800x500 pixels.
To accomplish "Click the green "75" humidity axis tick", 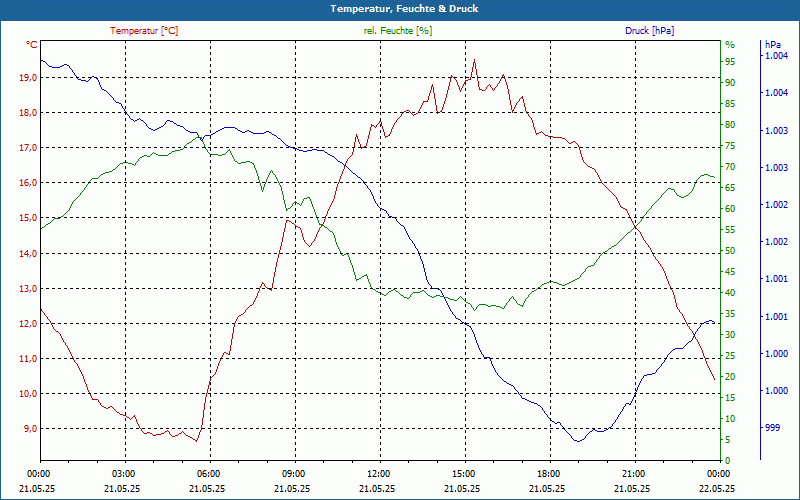I will pos(730,146).
